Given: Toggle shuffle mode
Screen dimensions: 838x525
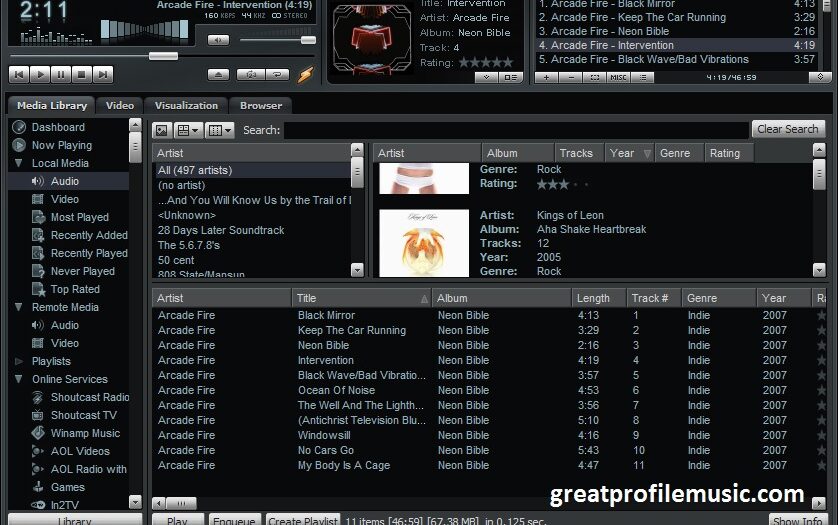Looking at the screenshot, I should (251, 74).
